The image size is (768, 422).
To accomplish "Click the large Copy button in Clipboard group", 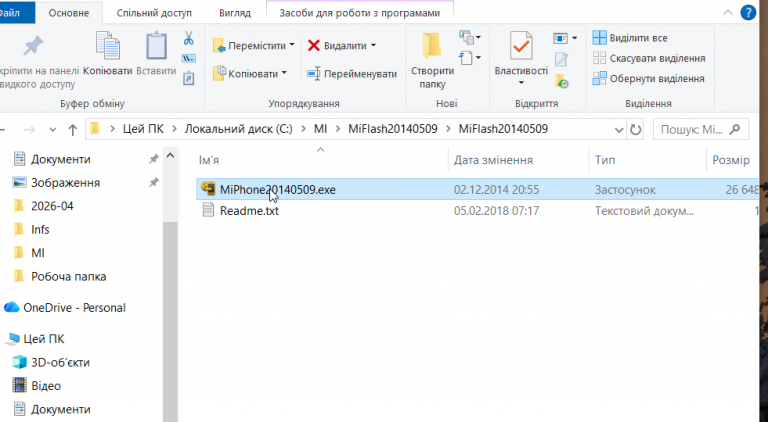I will (108, 54).
